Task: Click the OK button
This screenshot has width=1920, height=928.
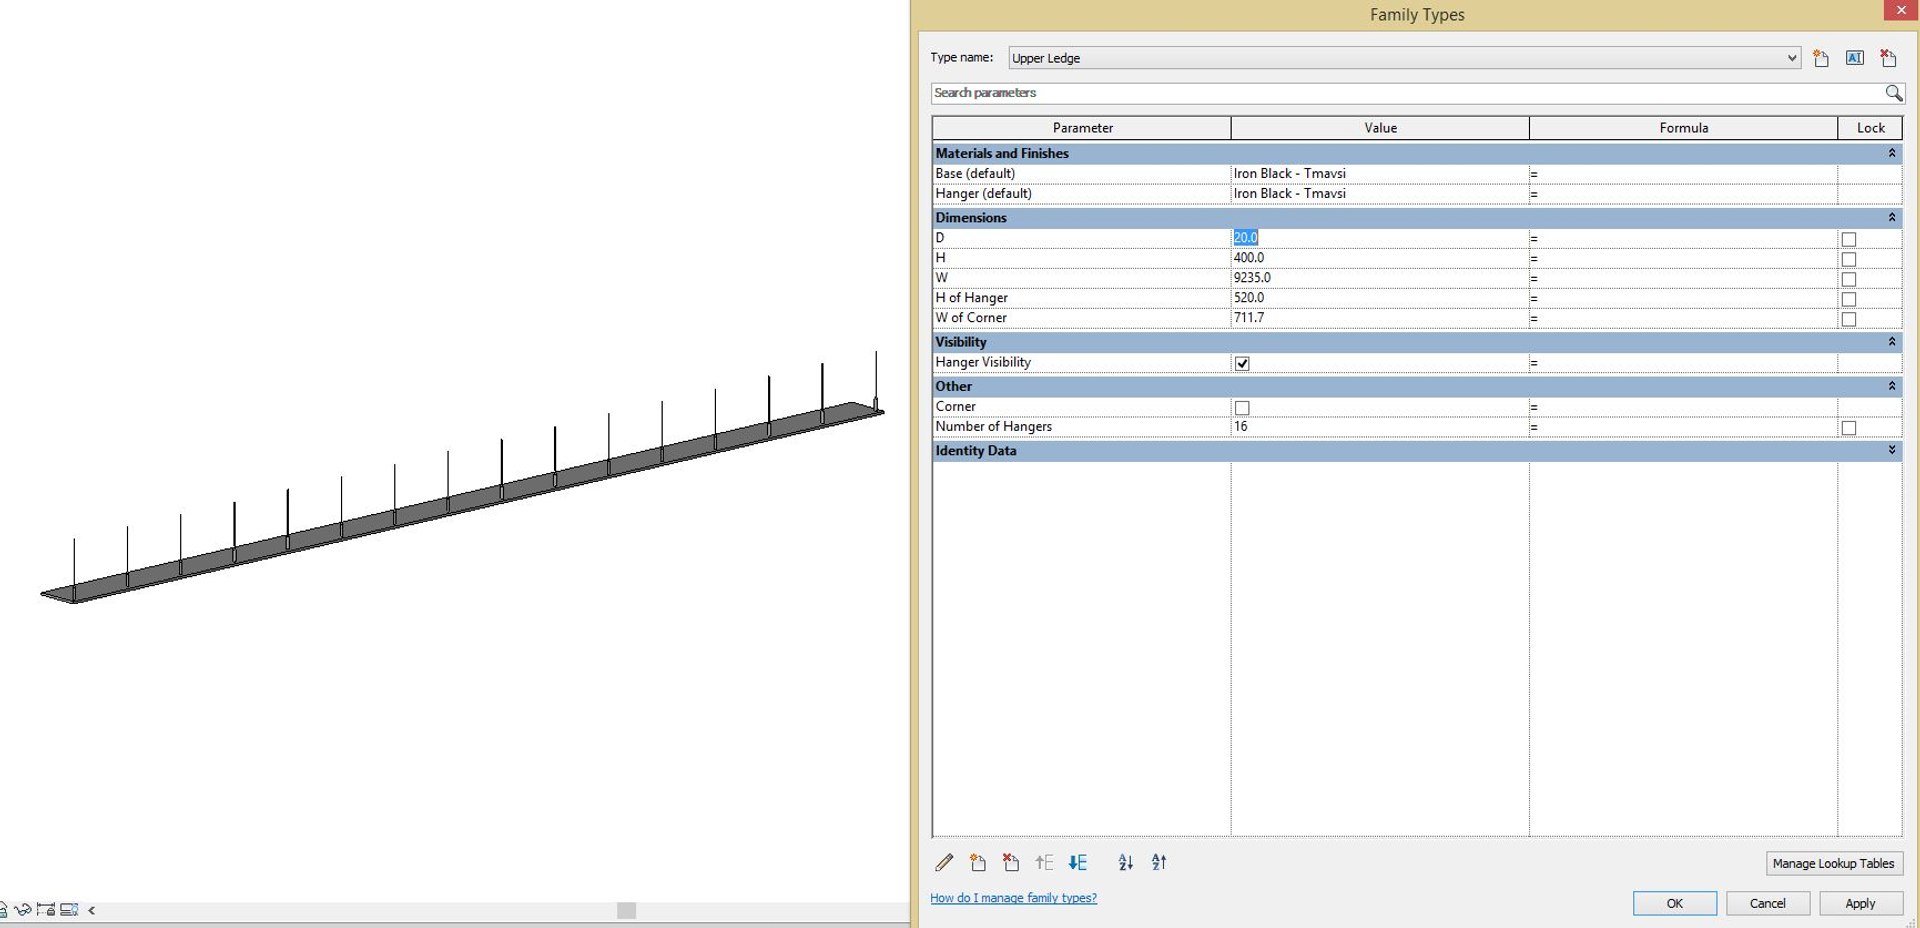Action: pyautogui.click(x=1675, y=903)
